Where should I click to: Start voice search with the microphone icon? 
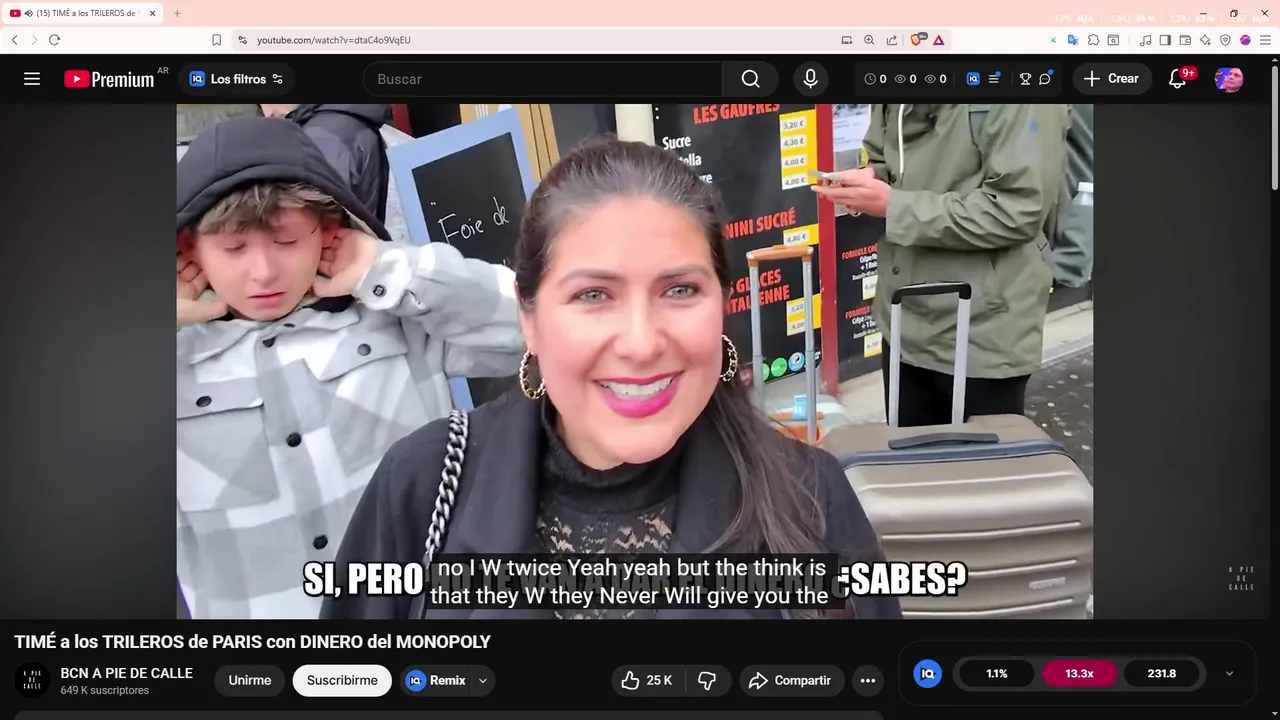coord(810,79)
